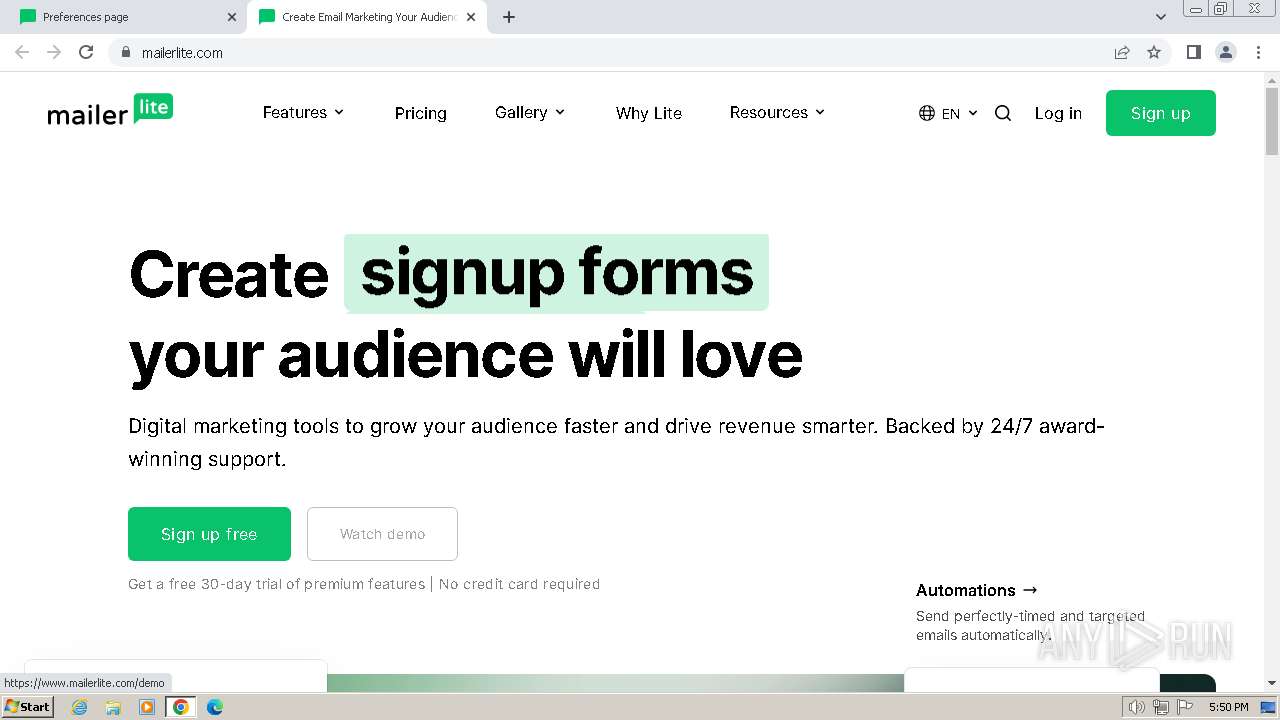Click the volume speaker tray icon

1137,707
